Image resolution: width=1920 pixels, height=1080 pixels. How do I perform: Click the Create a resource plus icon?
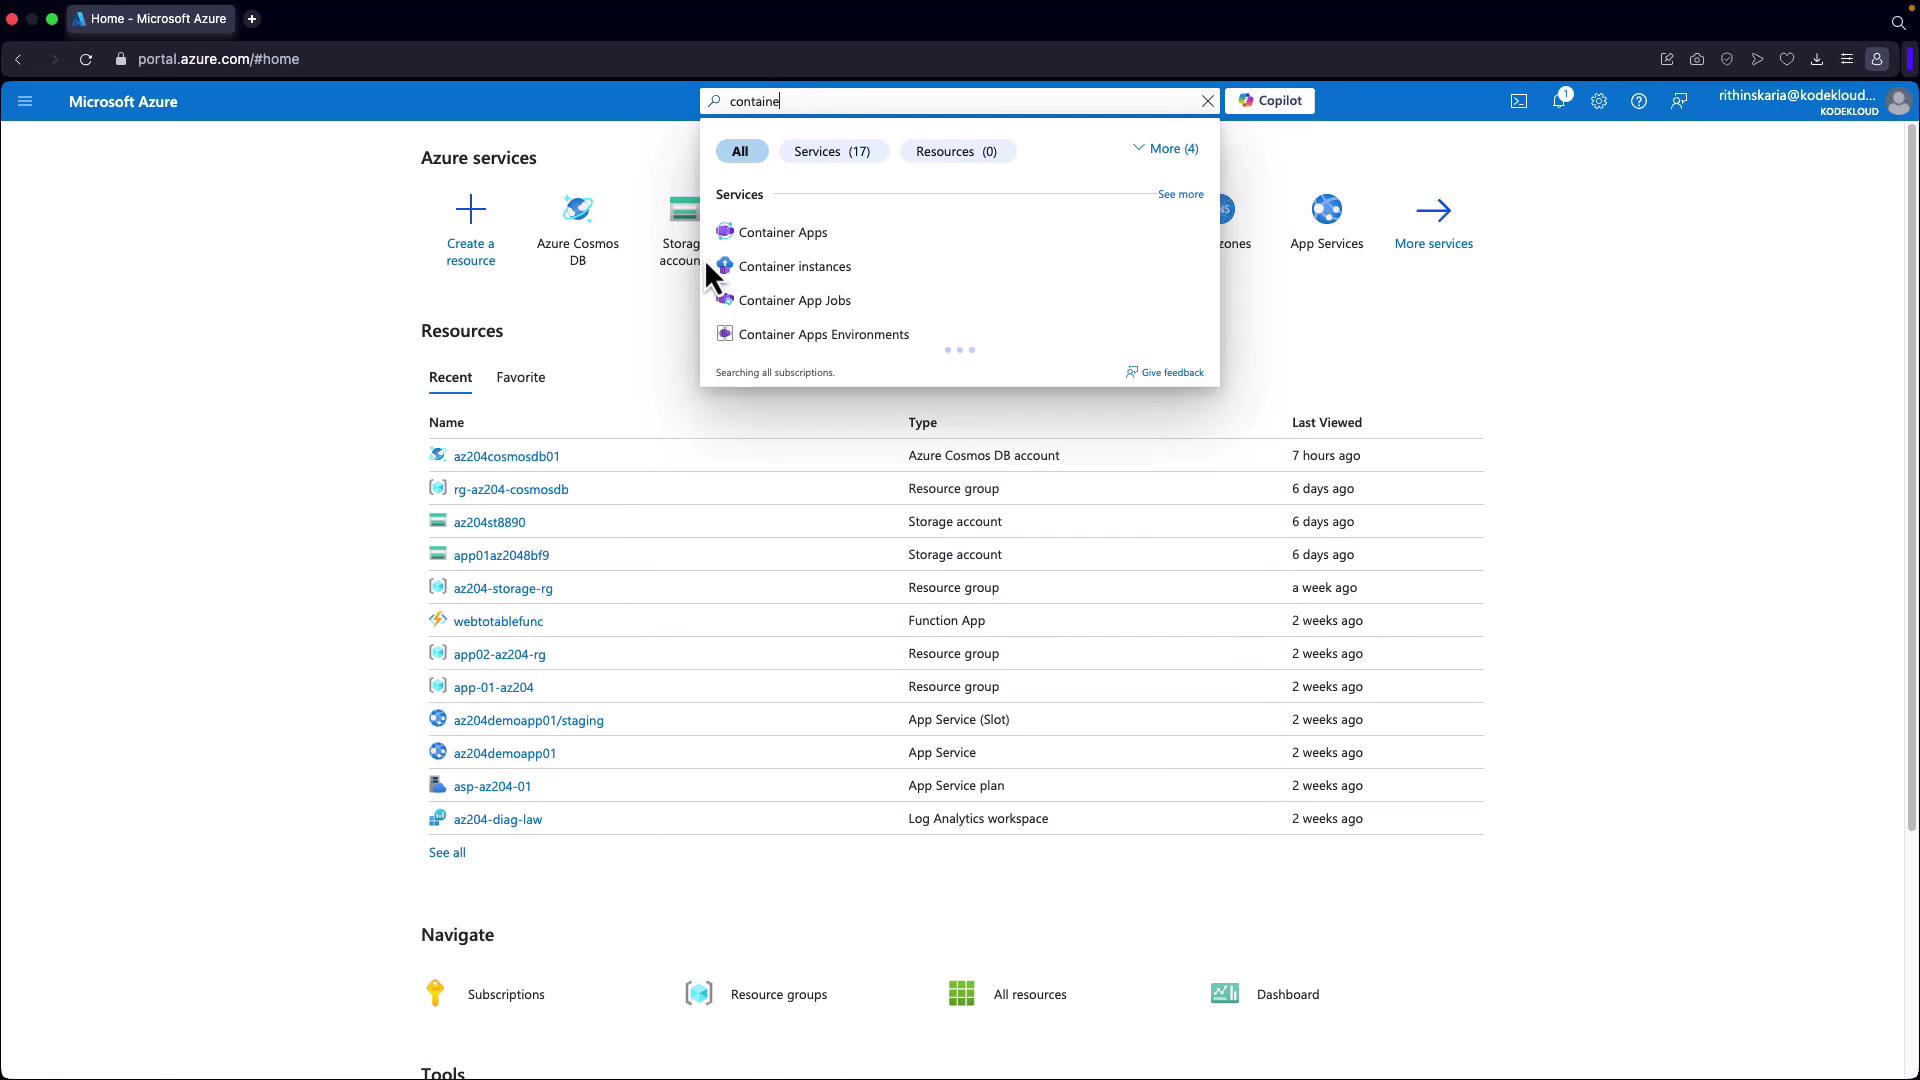pyautogui.click(x=470, y=210)
